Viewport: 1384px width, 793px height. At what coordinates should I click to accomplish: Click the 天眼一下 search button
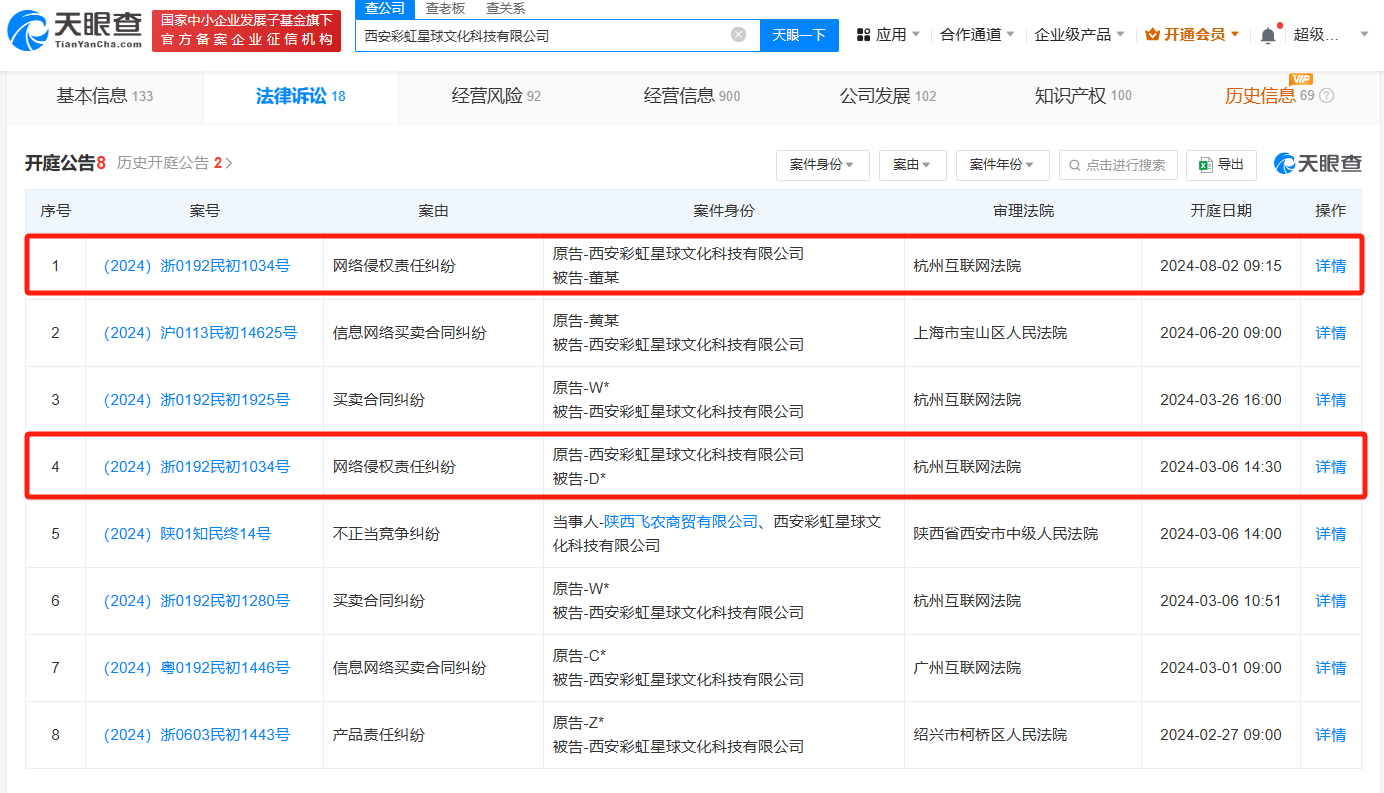click(x=799, y=35)
